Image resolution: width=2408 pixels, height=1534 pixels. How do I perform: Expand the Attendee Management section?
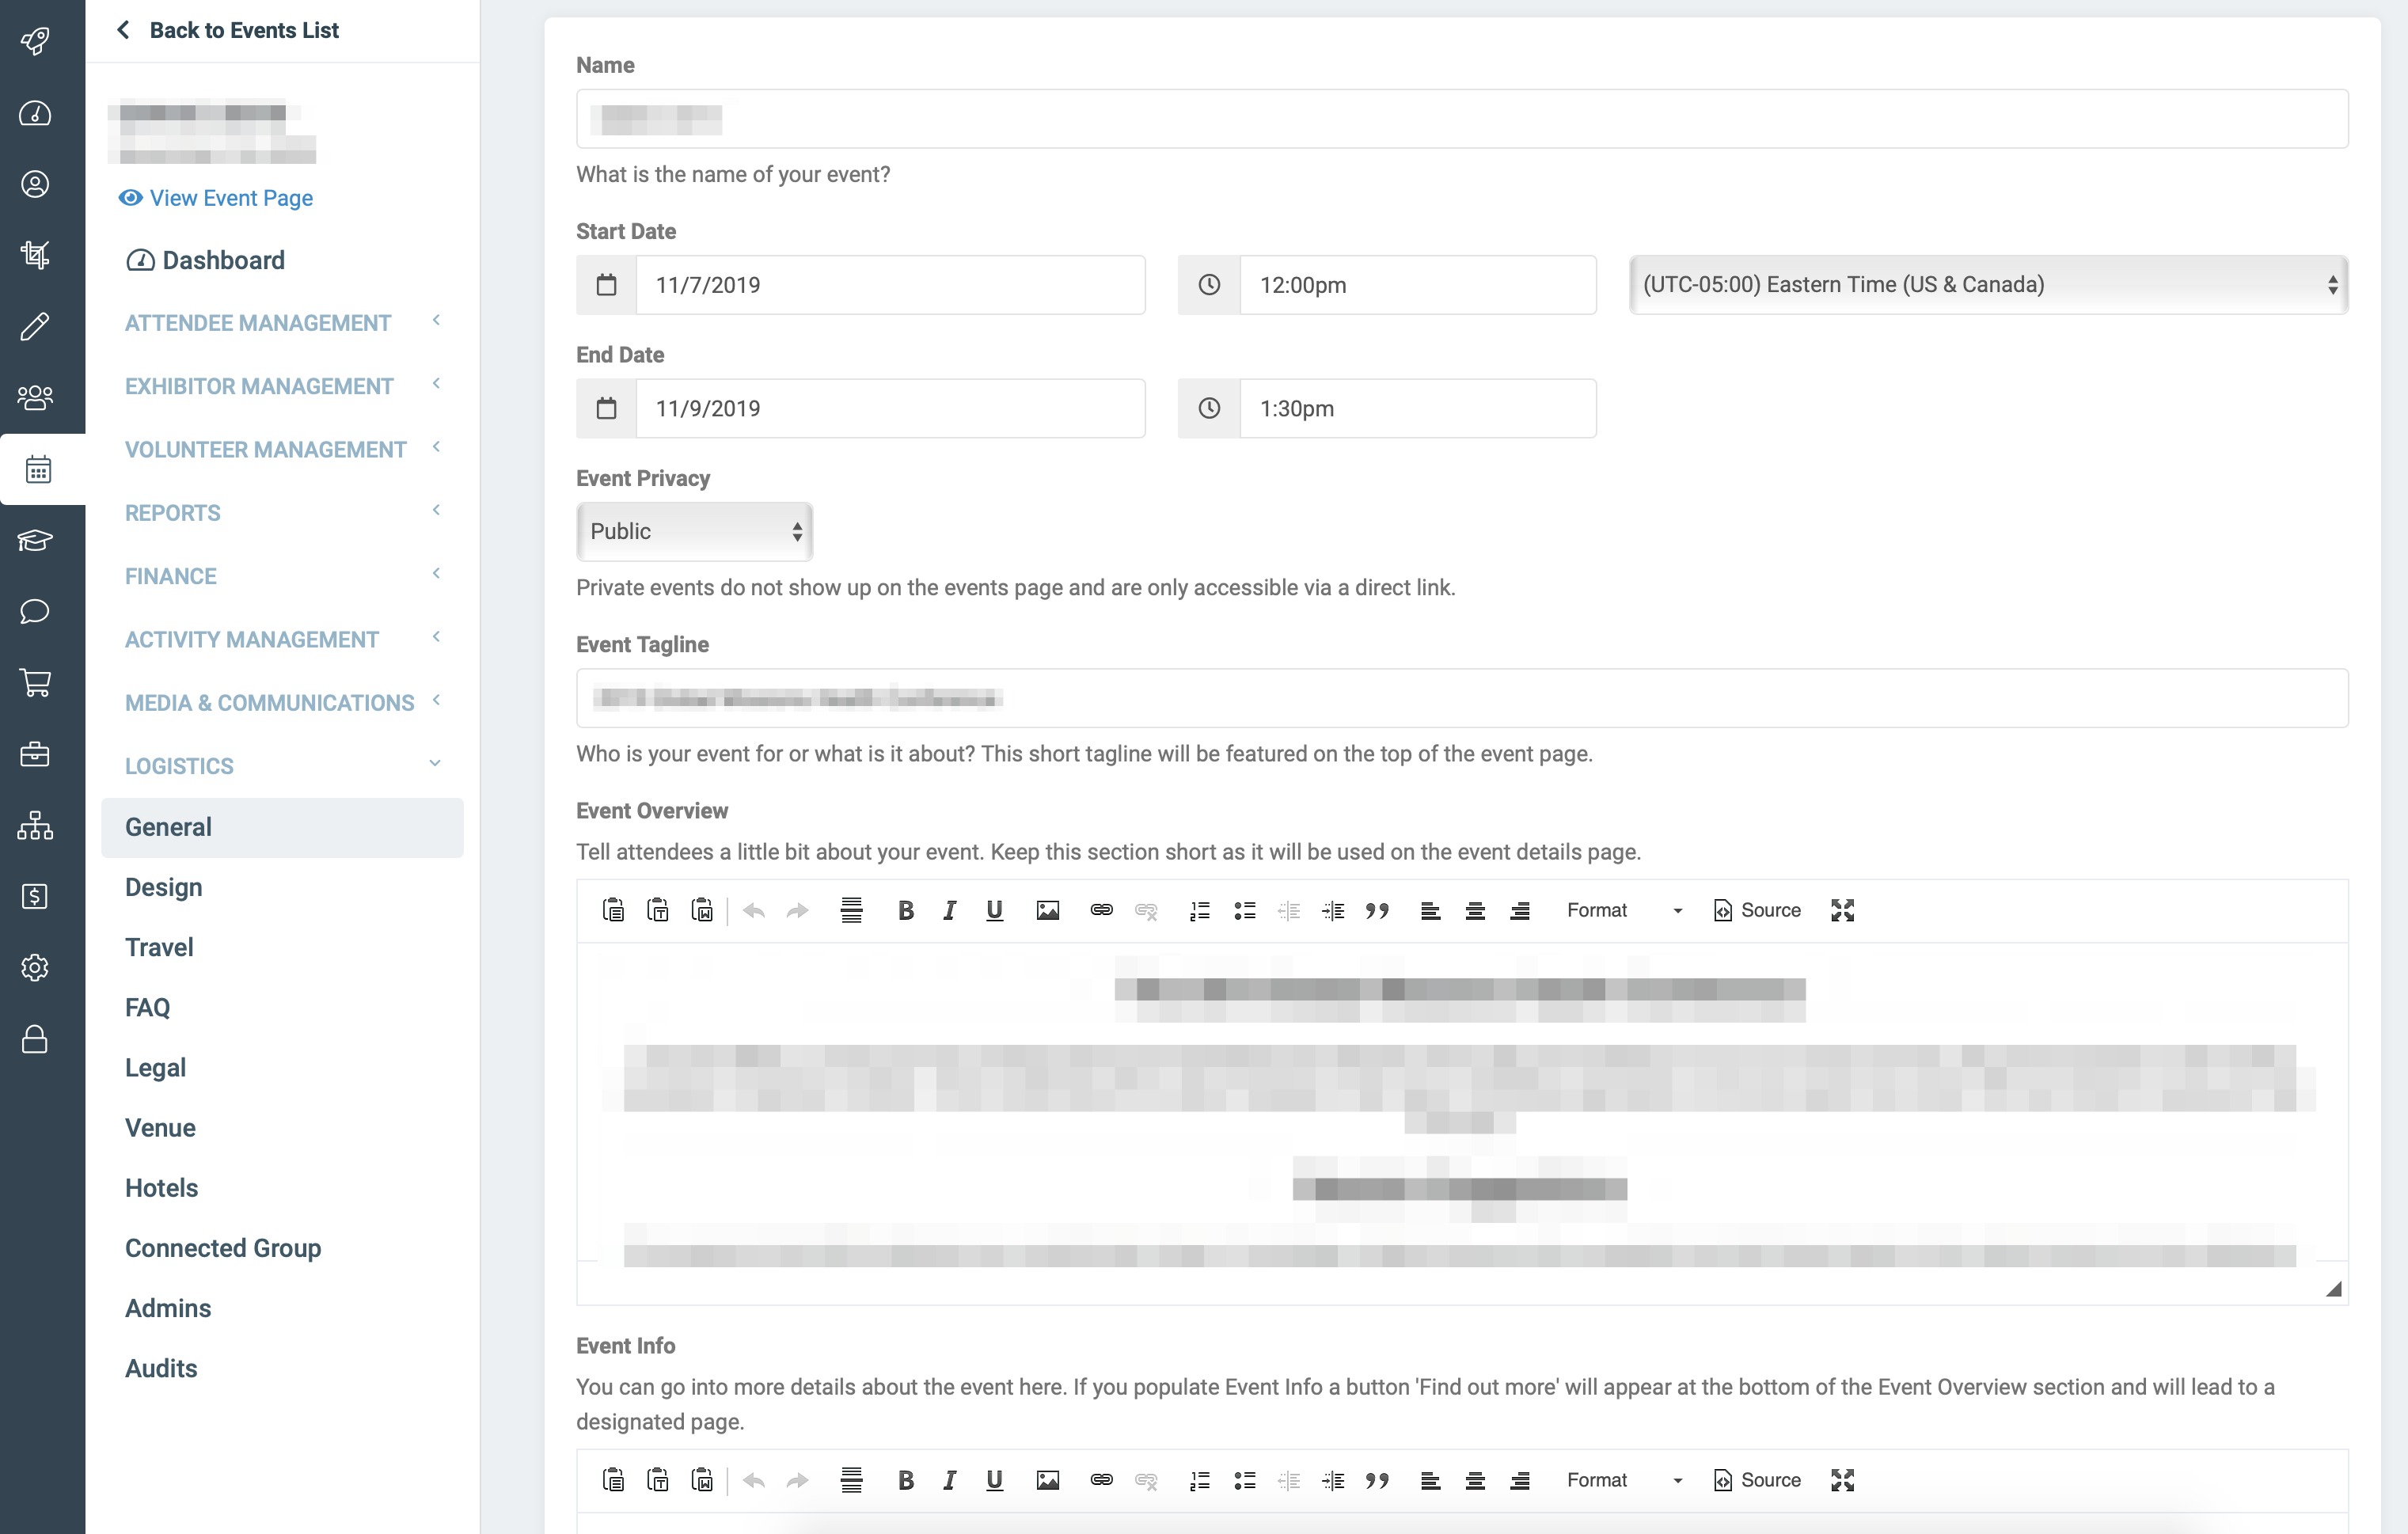pos(282,323)
